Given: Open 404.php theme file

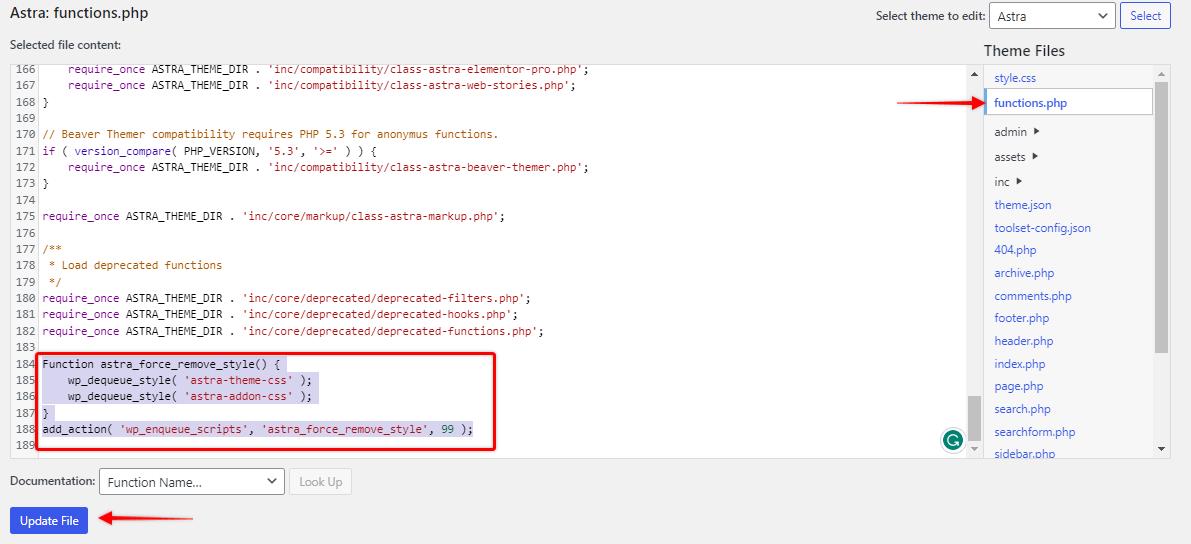Looking at the screenshot, I should click(x=1015, y=250).
